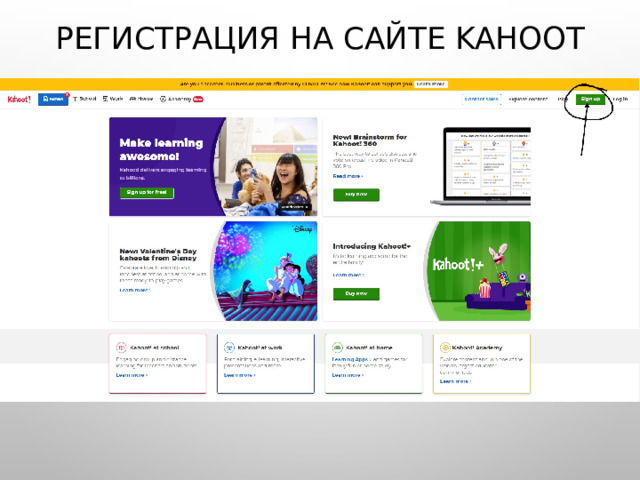640x480 pixels.
Task: Open the Explore content link
Action: tap(528, 99)
